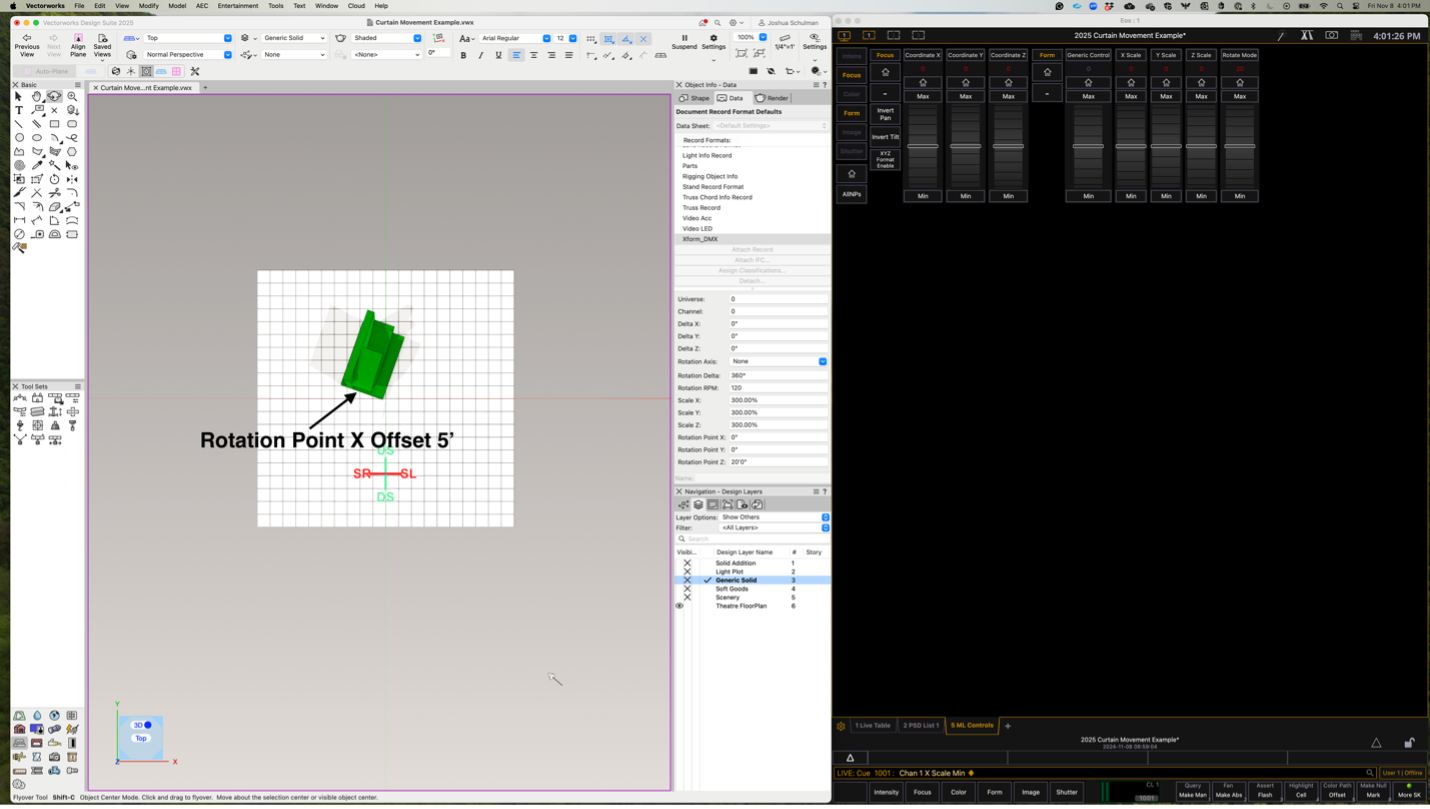Select the Pan hand tool
The image size is (1430, 809).
point(37,97)
